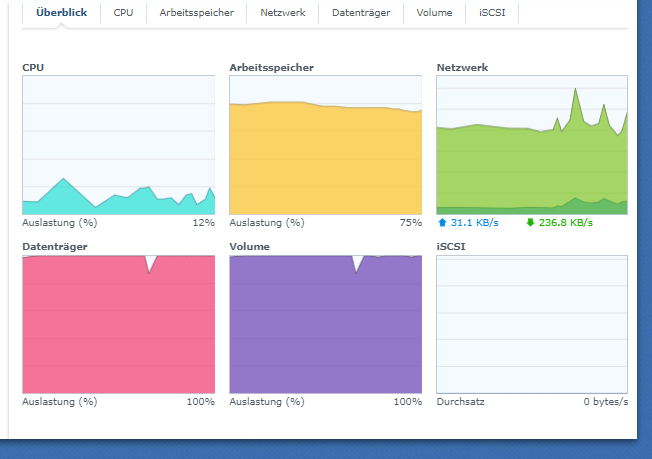
Task: Click the 12% CPU usage value
Action: [203, 223]
